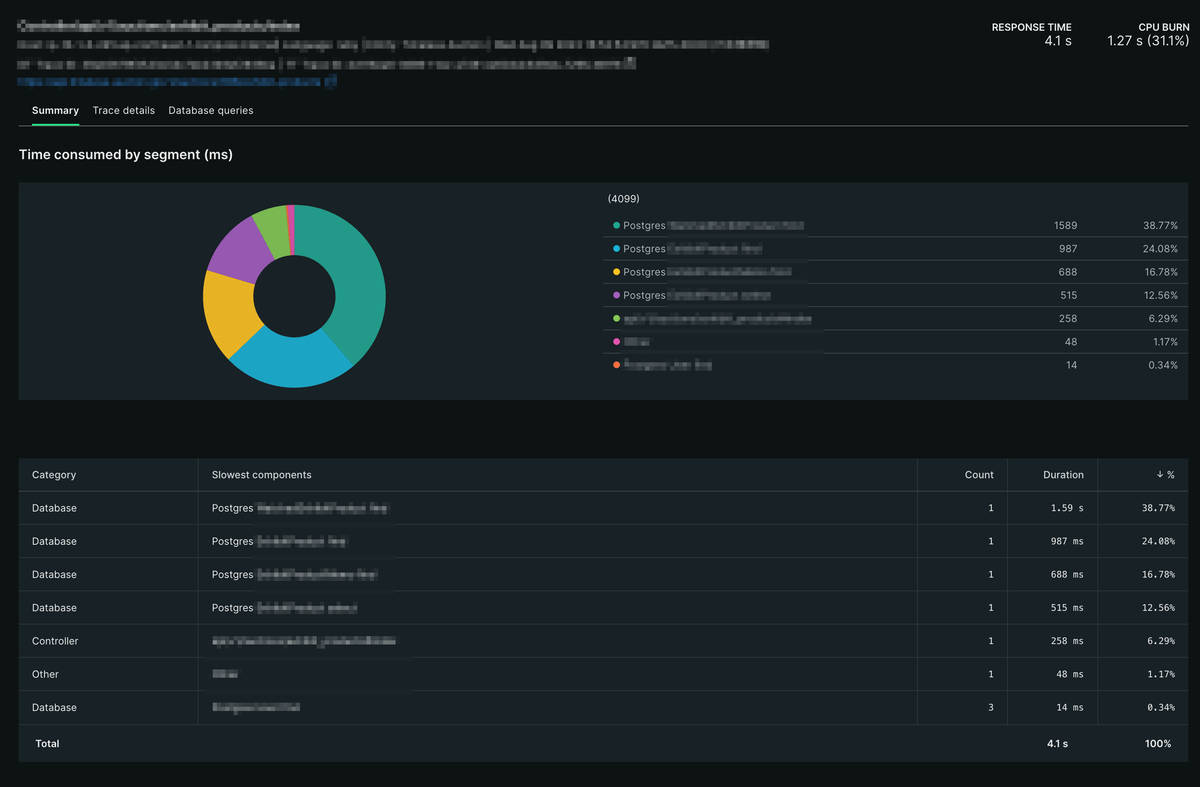Sort by the Duration column header
This screenshot has width=1200, height=787.
pyautogui.click(x=1063, y=475)
